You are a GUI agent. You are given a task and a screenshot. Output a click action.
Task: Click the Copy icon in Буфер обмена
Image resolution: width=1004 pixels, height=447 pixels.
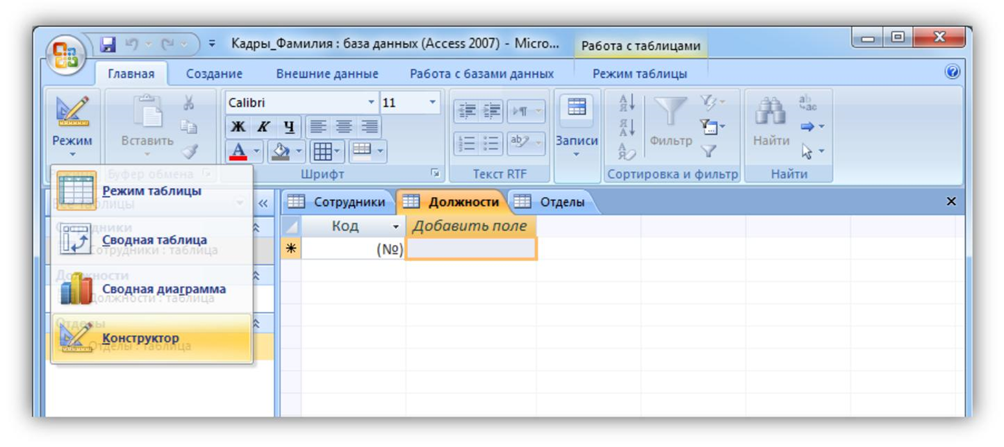click(x=188, y=127)
